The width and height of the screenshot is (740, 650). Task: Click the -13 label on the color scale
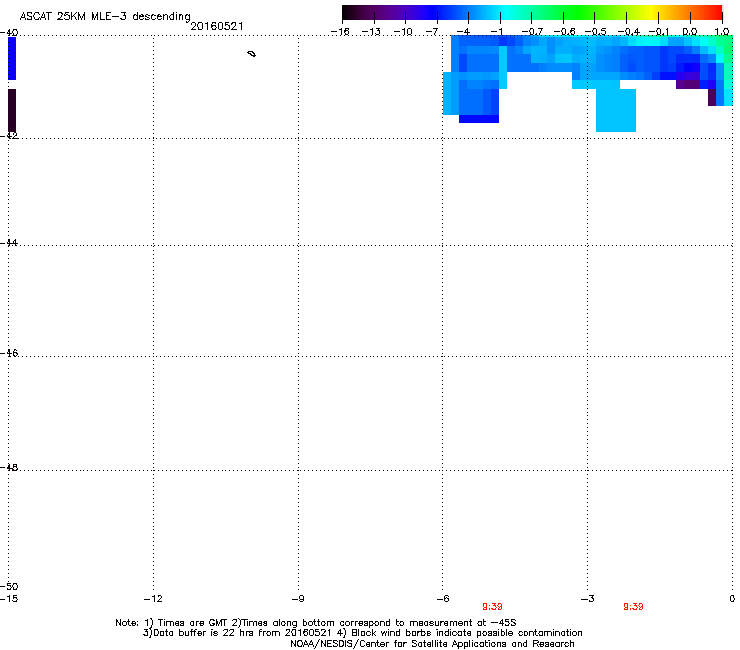(x=371, y=32)
